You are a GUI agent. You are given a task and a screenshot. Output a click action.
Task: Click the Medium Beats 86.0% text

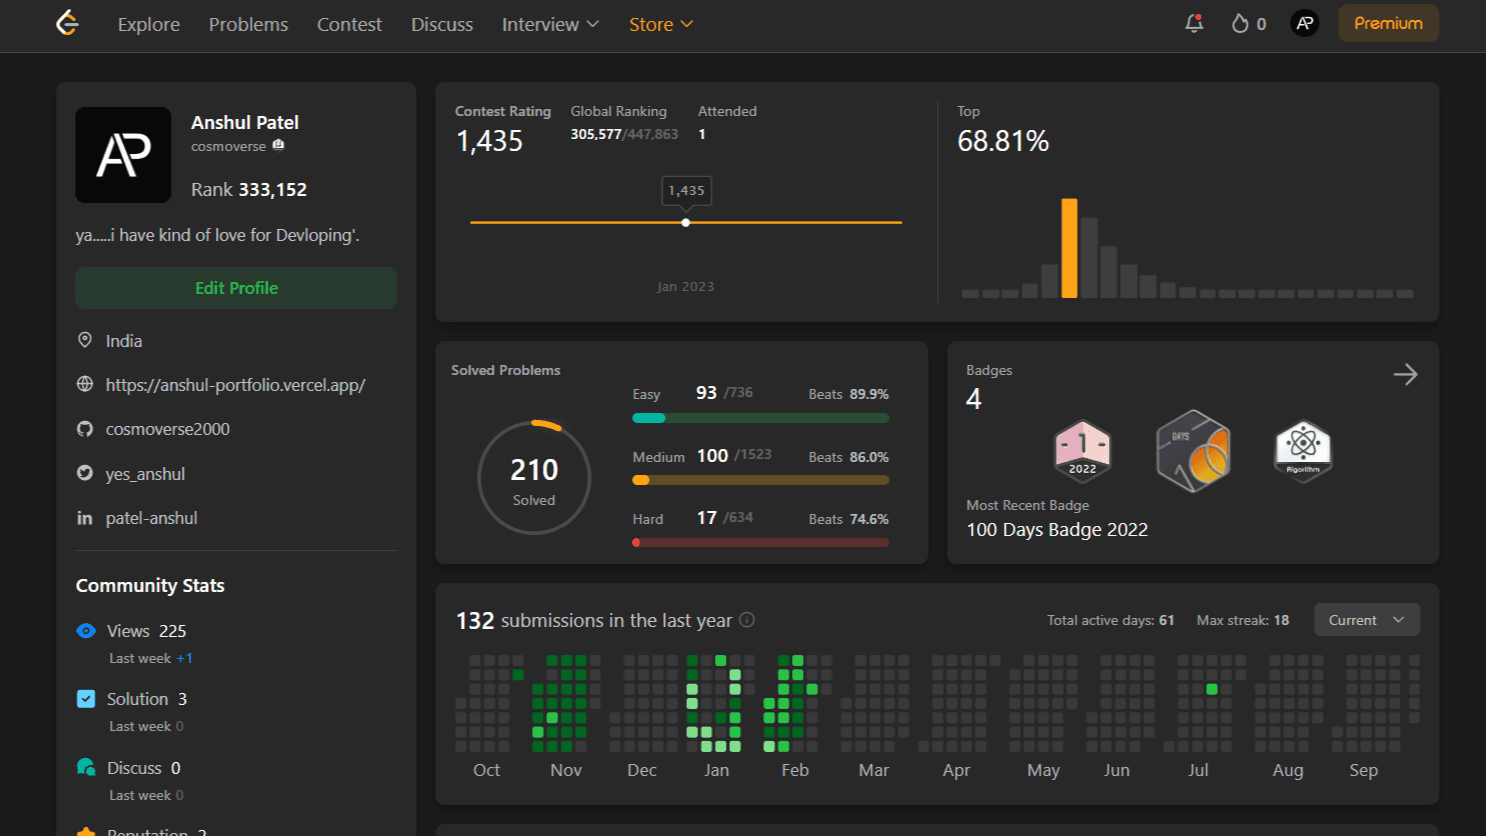tap(848, 457)
